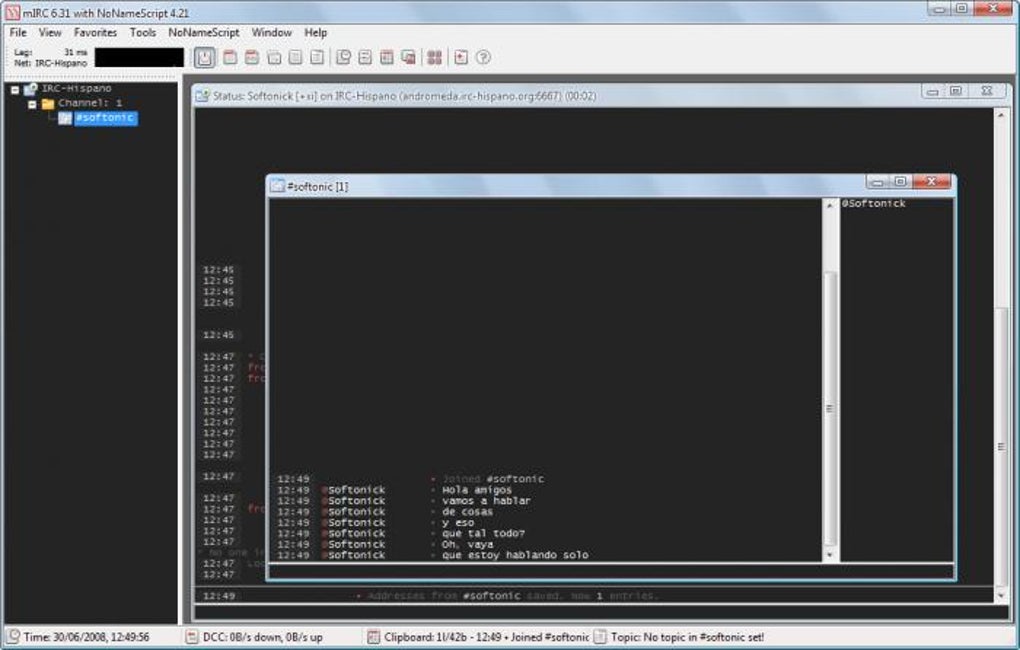Close the #softonic channel window
The height and width of the screenshot is (650, 1020).
click(931, 182)
